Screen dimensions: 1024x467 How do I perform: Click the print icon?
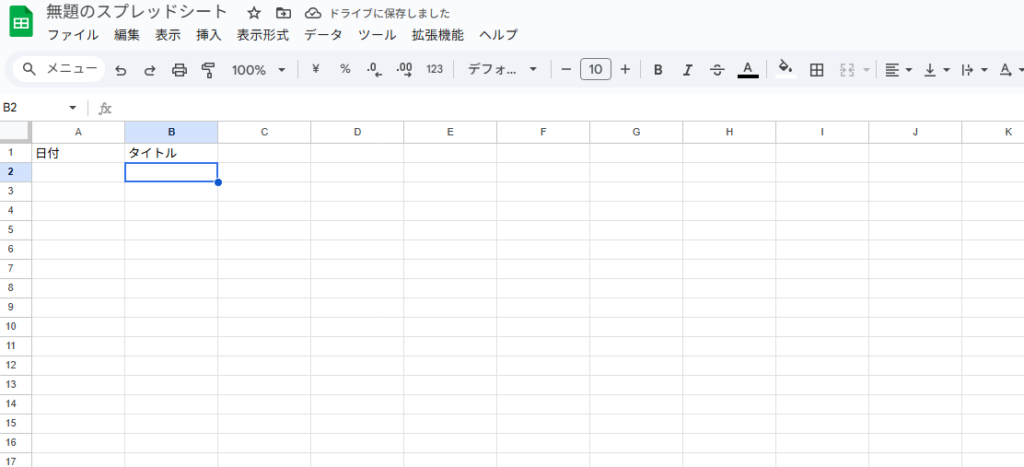[x=180, y=70]
